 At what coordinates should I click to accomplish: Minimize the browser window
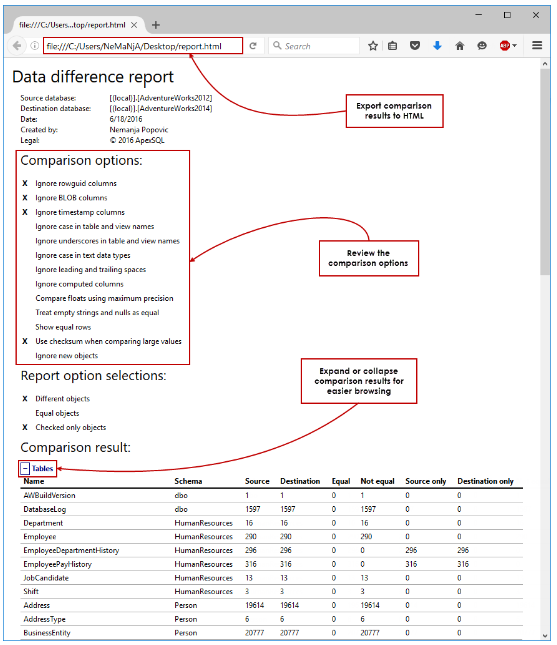[x=478, y=15]
